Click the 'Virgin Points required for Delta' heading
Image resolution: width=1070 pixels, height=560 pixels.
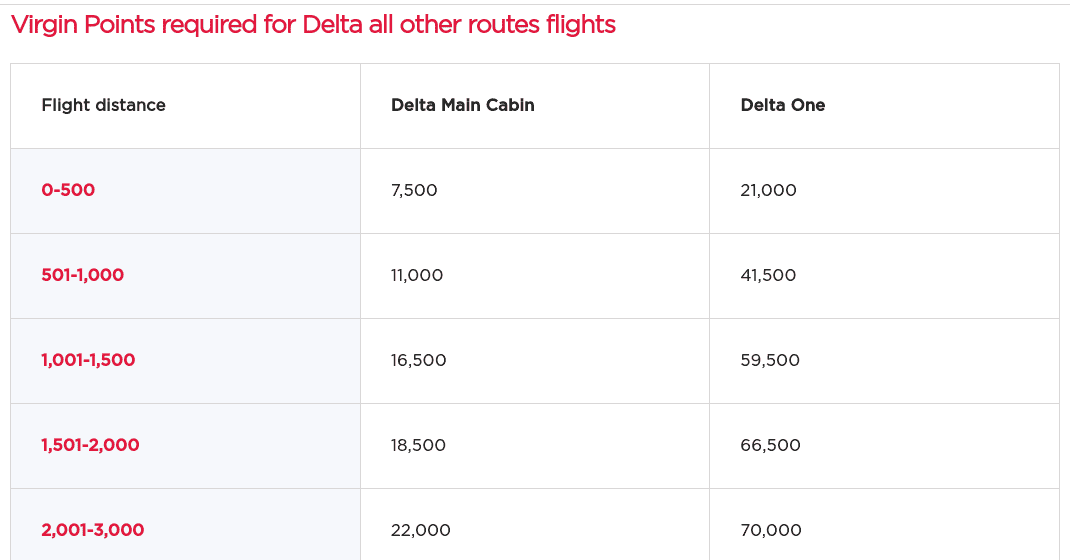[x=313, y=25]
